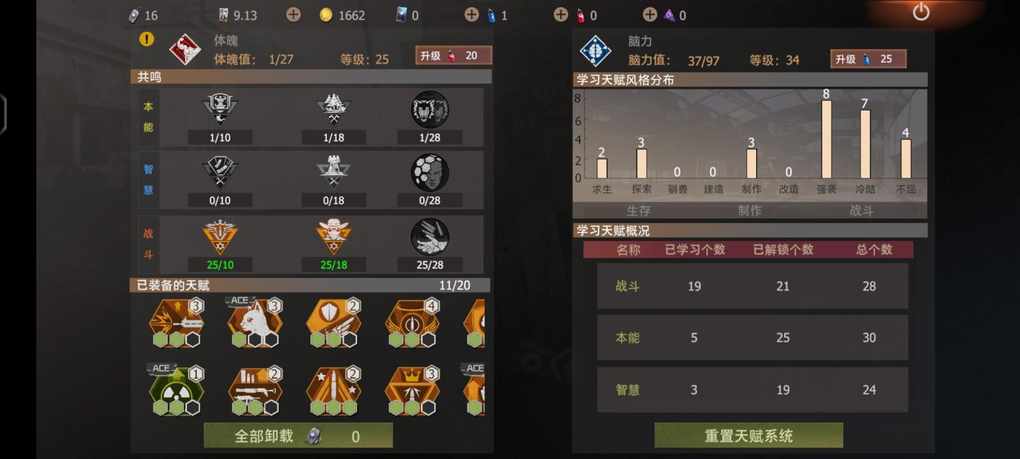Click the tallest bar valued 8 in chart
This screenshot has height=459, width=1020.
tap(826, 139)
